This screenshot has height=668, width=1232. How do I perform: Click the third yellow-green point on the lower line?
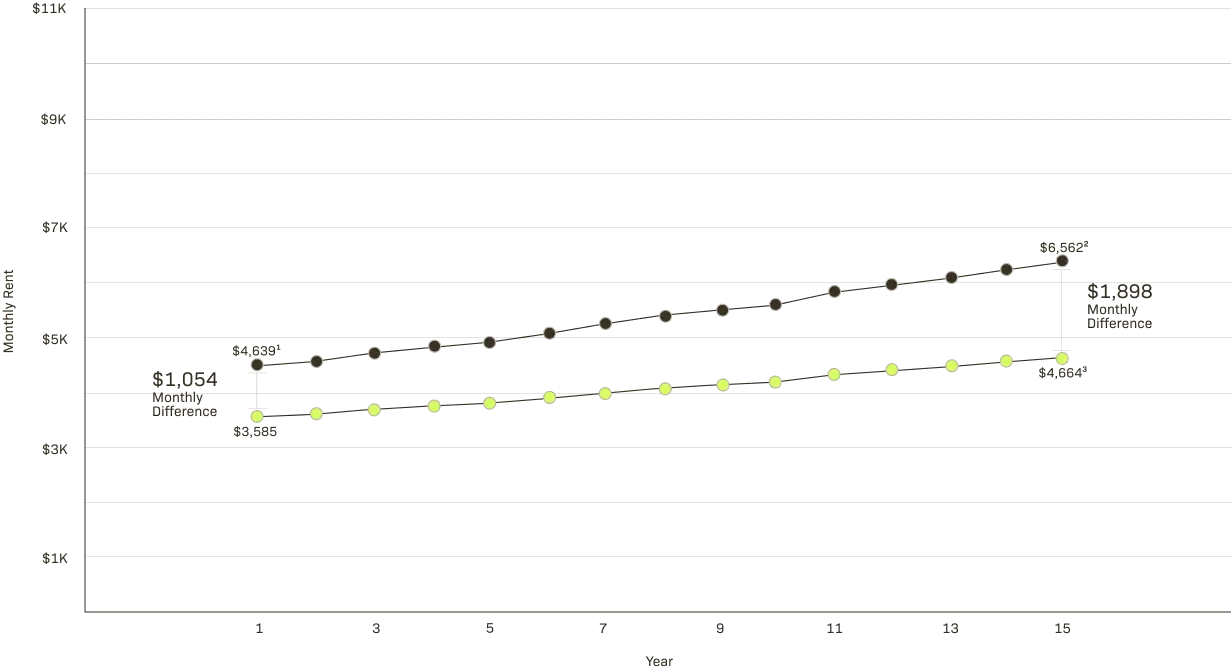pyautogui.click(x=374, y=409)
